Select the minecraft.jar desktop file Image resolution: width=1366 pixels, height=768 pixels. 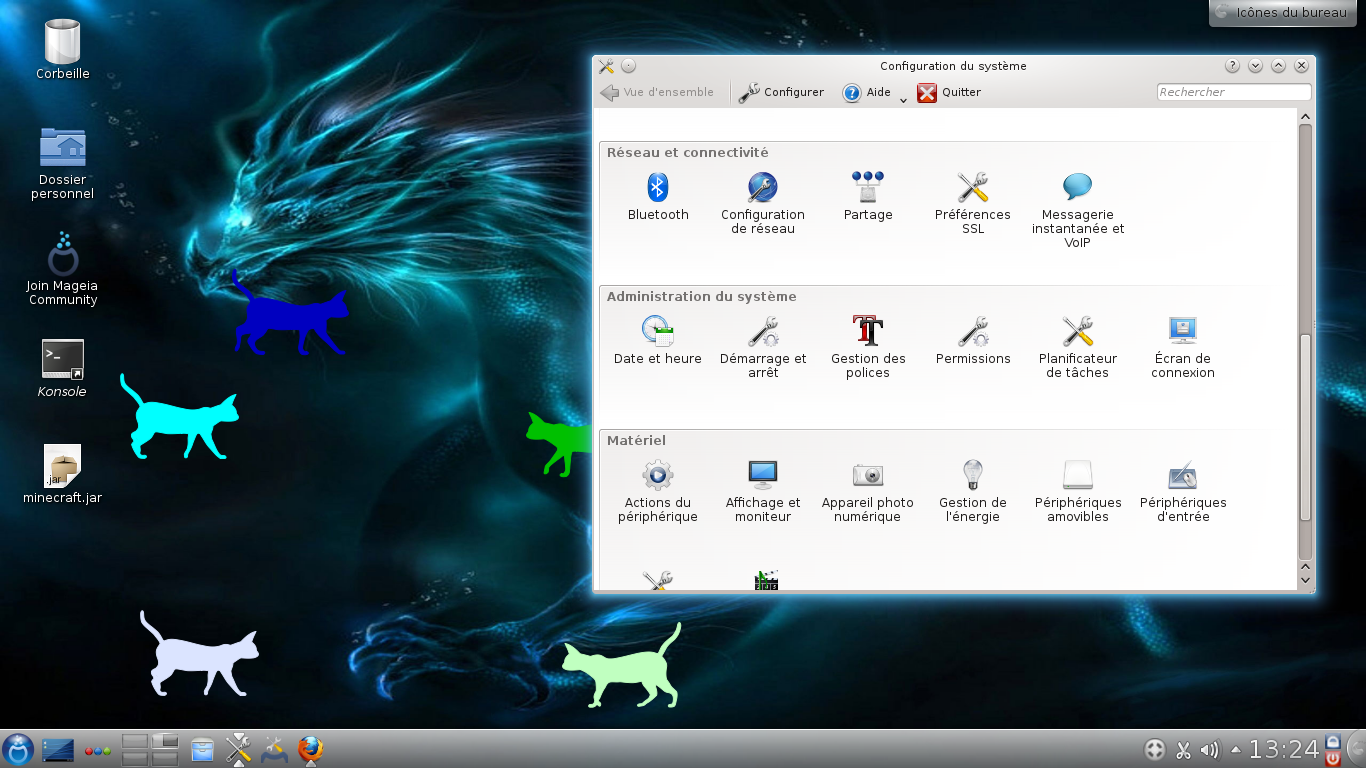[62, 475]
